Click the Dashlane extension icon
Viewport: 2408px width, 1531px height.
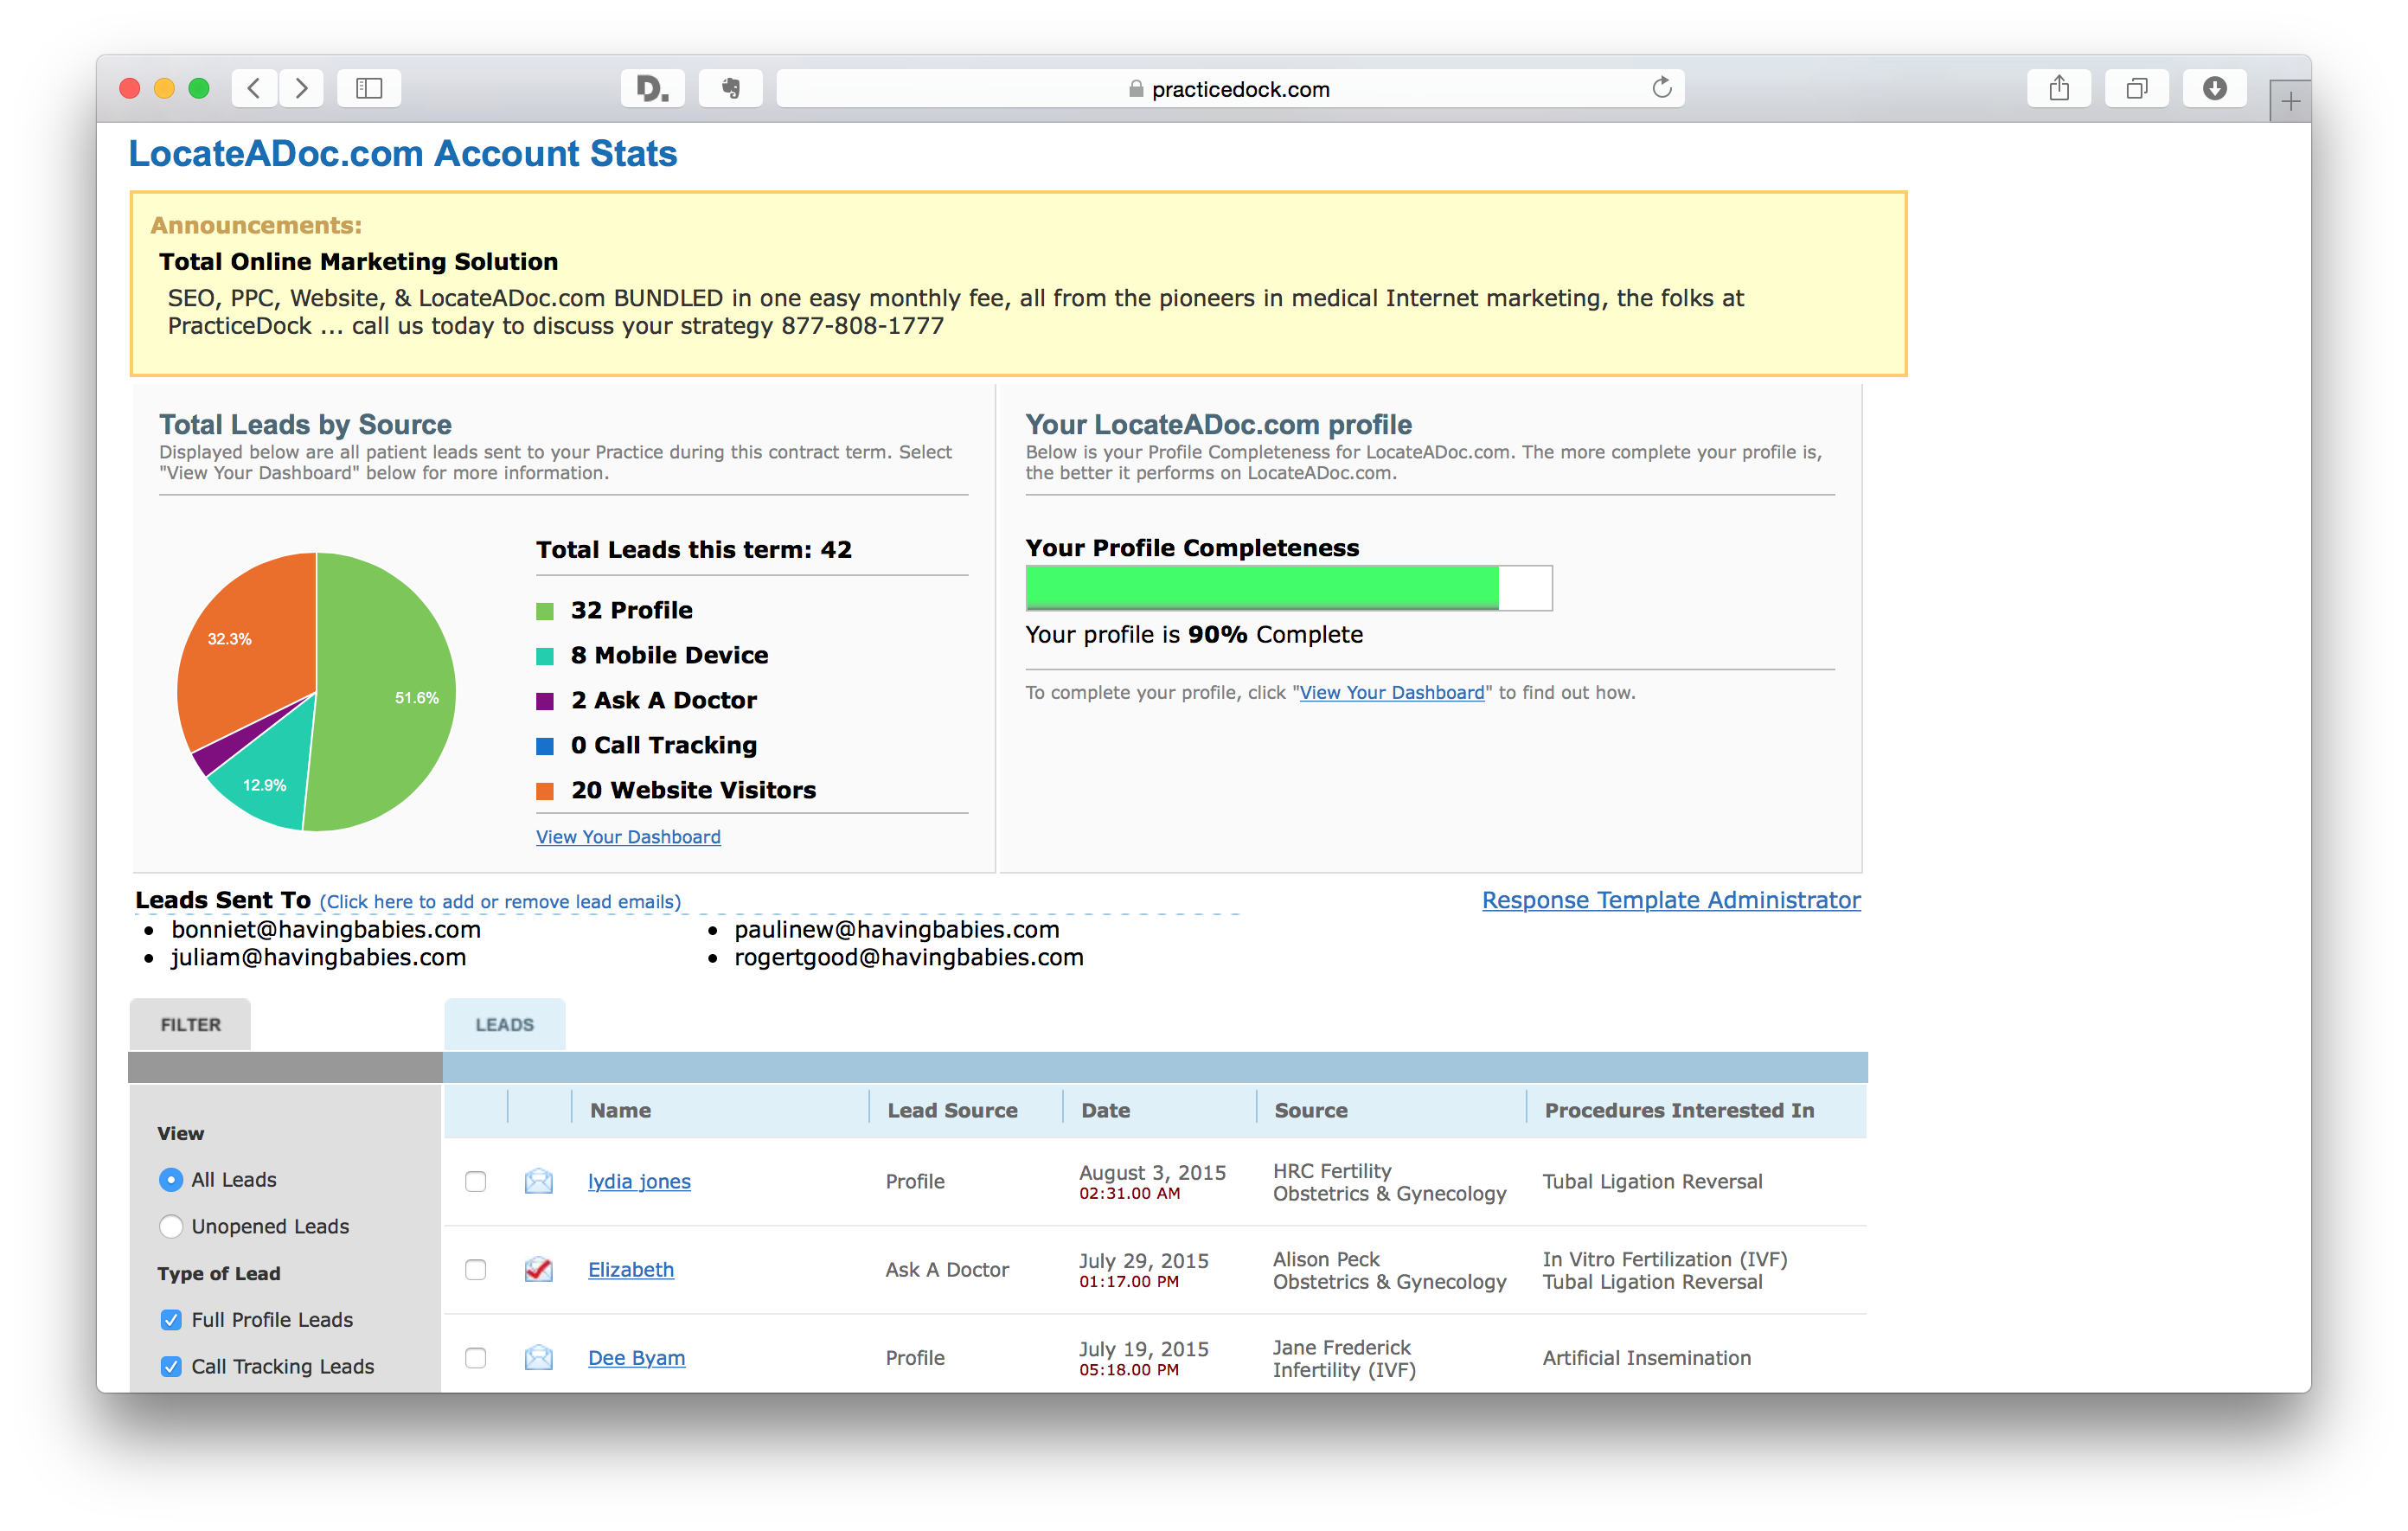coord(652,88)
